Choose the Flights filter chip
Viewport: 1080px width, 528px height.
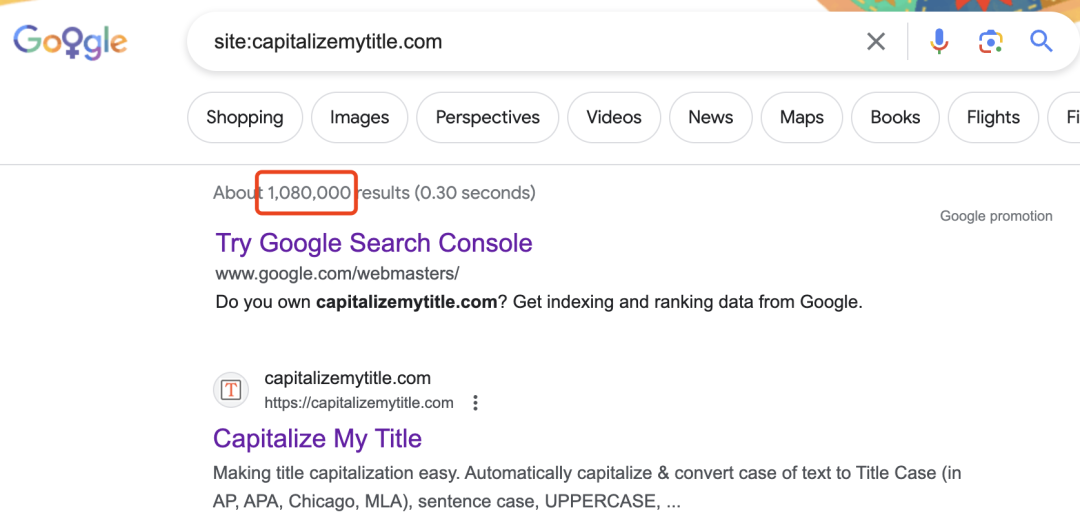coord(993,118)
